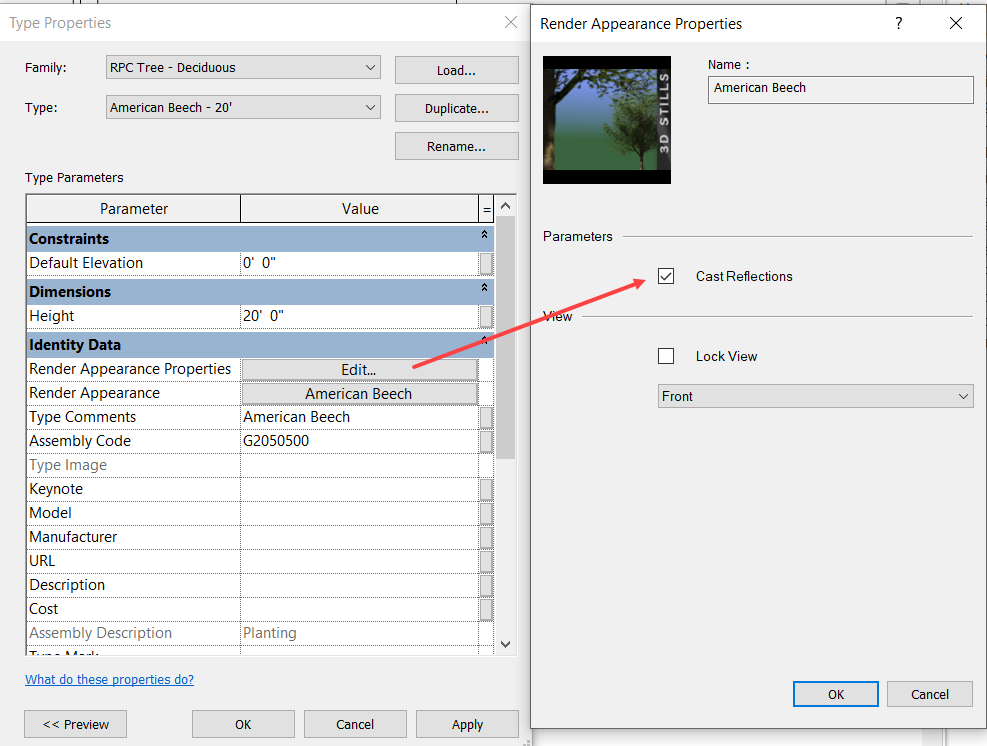
Task: Click the associate parameter button for Cost
Action: (x=486, y=609)
